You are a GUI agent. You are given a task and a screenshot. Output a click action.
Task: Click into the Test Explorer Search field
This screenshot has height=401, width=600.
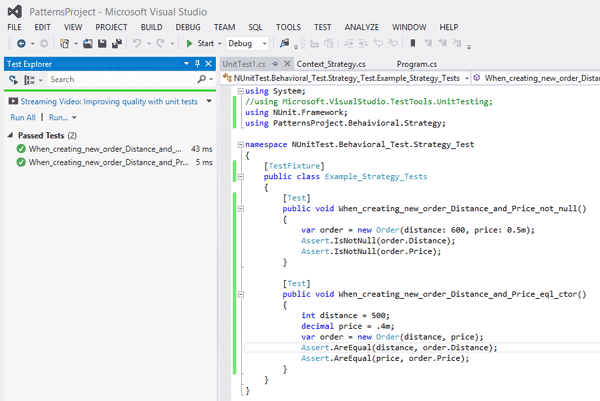click(122, 80)
